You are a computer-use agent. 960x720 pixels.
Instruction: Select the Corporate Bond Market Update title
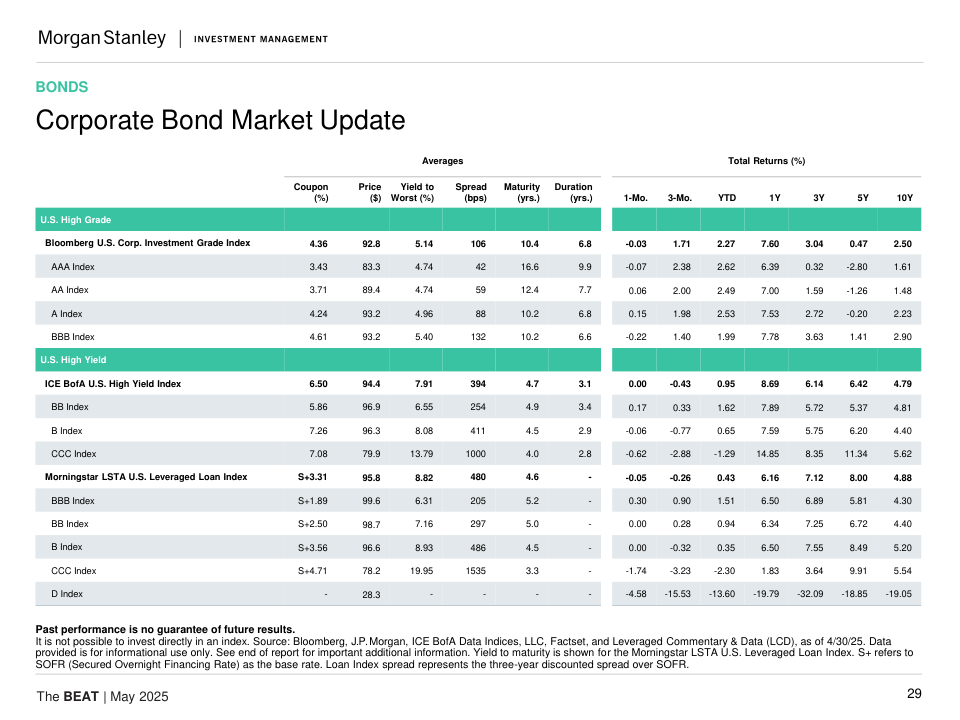[220, 121]
